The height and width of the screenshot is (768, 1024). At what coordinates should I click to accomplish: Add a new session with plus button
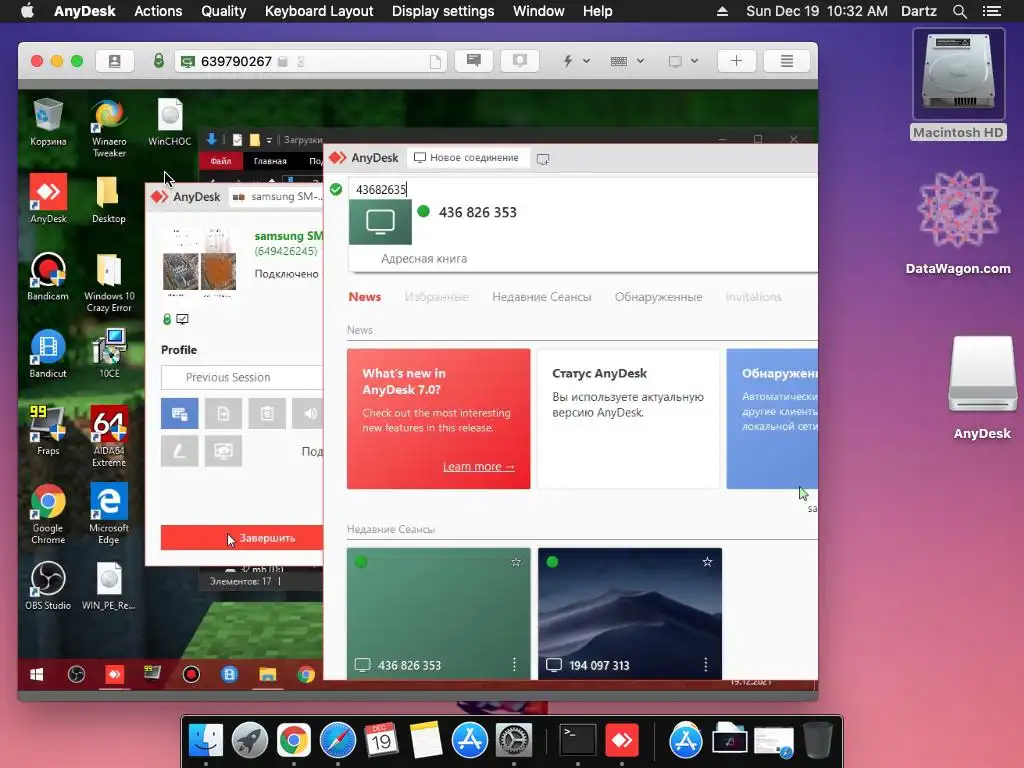[736, 61]
